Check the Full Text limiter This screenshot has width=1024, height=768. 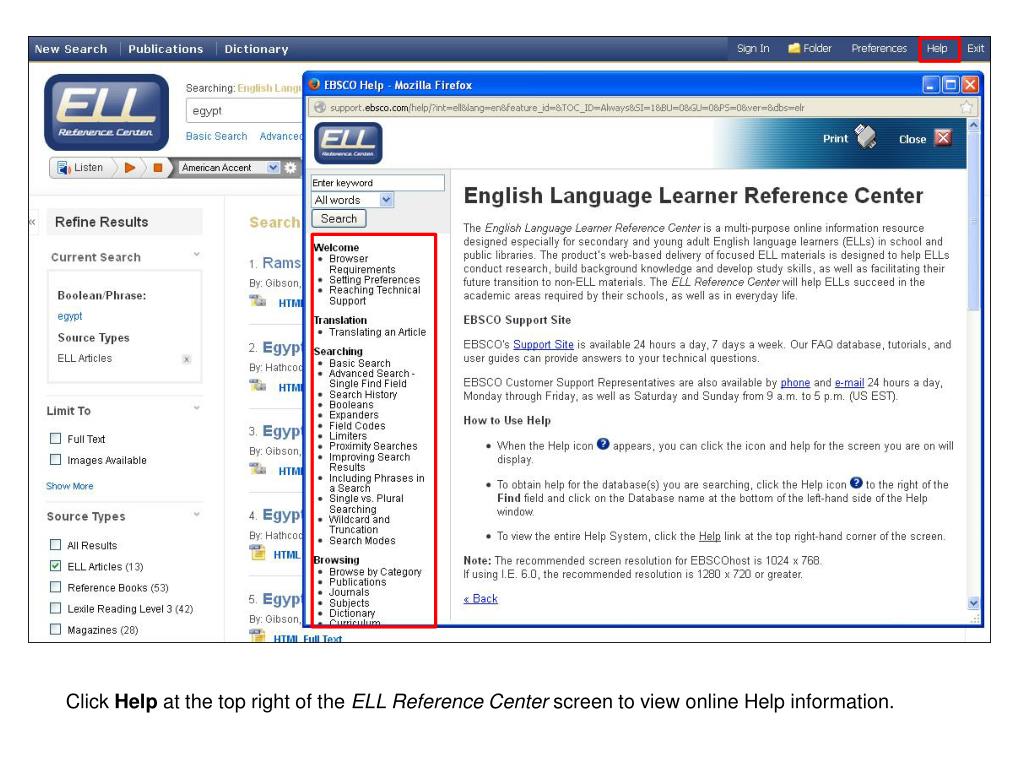(x=56, y=439)
